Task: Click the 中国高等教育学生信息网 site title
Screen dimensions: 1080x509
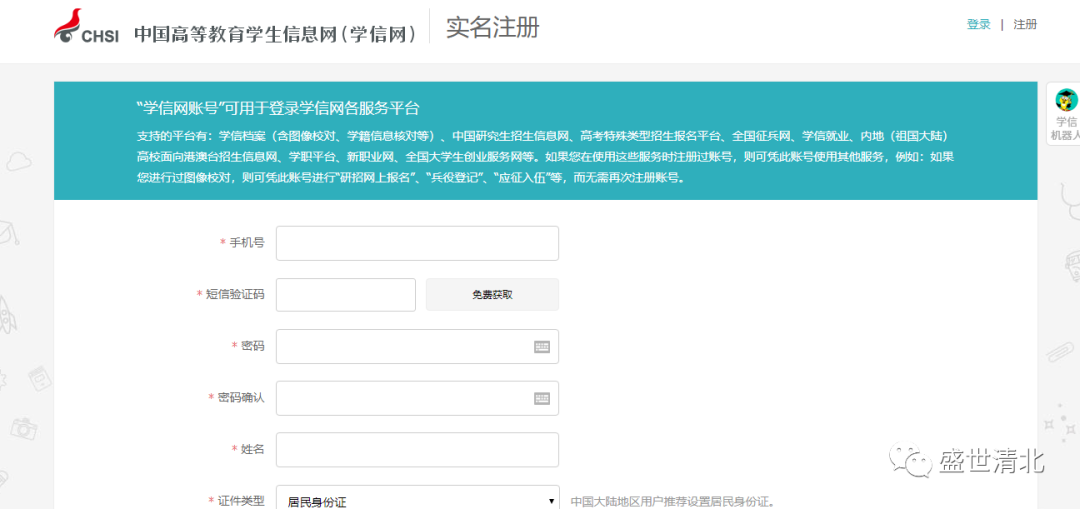Action: [275, 34]
